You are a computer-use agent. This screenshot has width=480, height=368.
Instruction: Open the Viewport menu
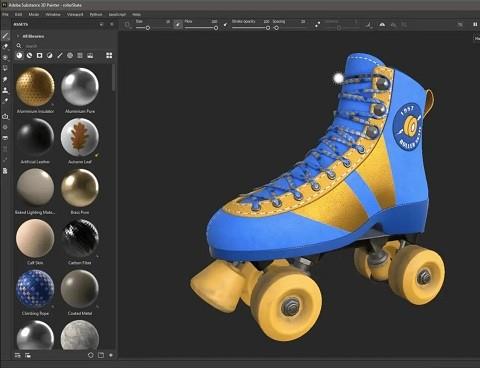pos(75,14)
